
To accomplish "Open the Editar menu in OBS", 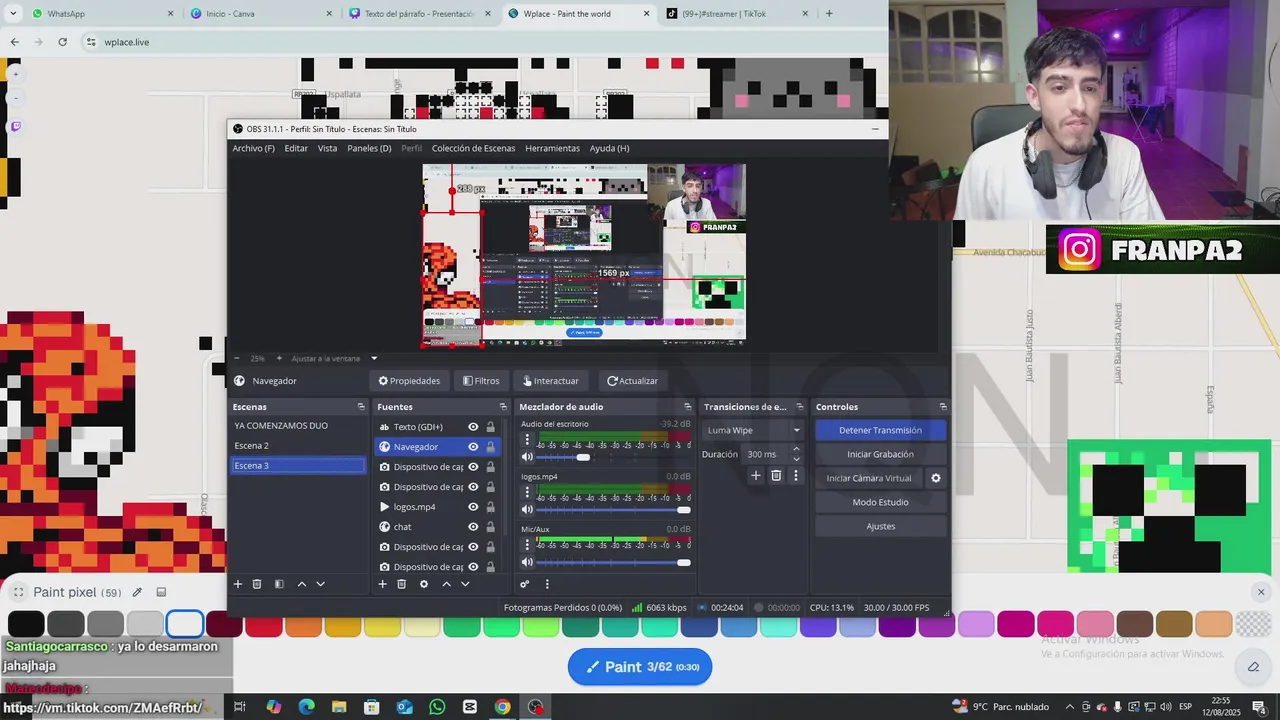I will tap(296, 148).
